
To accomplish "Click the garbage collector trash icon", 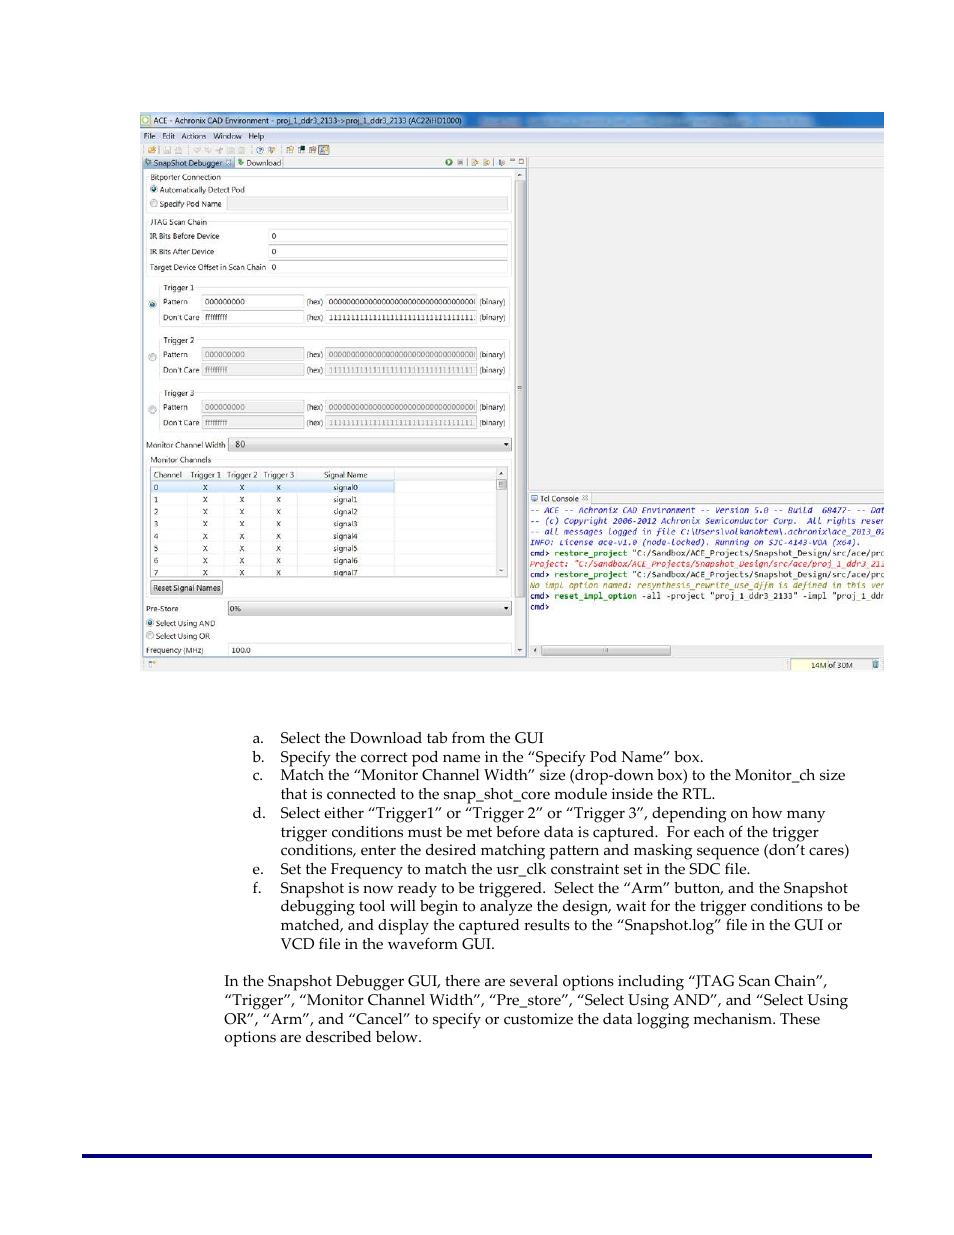I will (875, 664).
